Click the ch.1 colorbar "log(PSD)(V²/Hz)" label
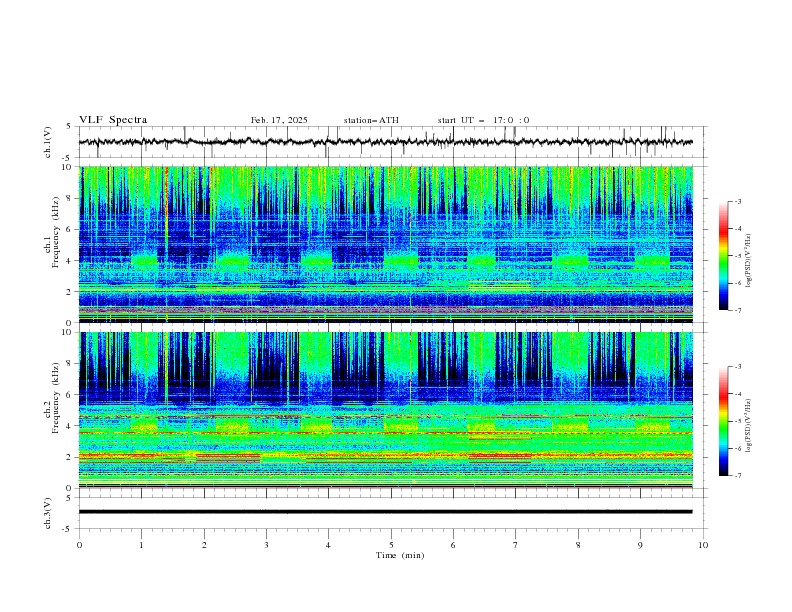This screenshot has height=612, width=792. [x=749, y=261]
